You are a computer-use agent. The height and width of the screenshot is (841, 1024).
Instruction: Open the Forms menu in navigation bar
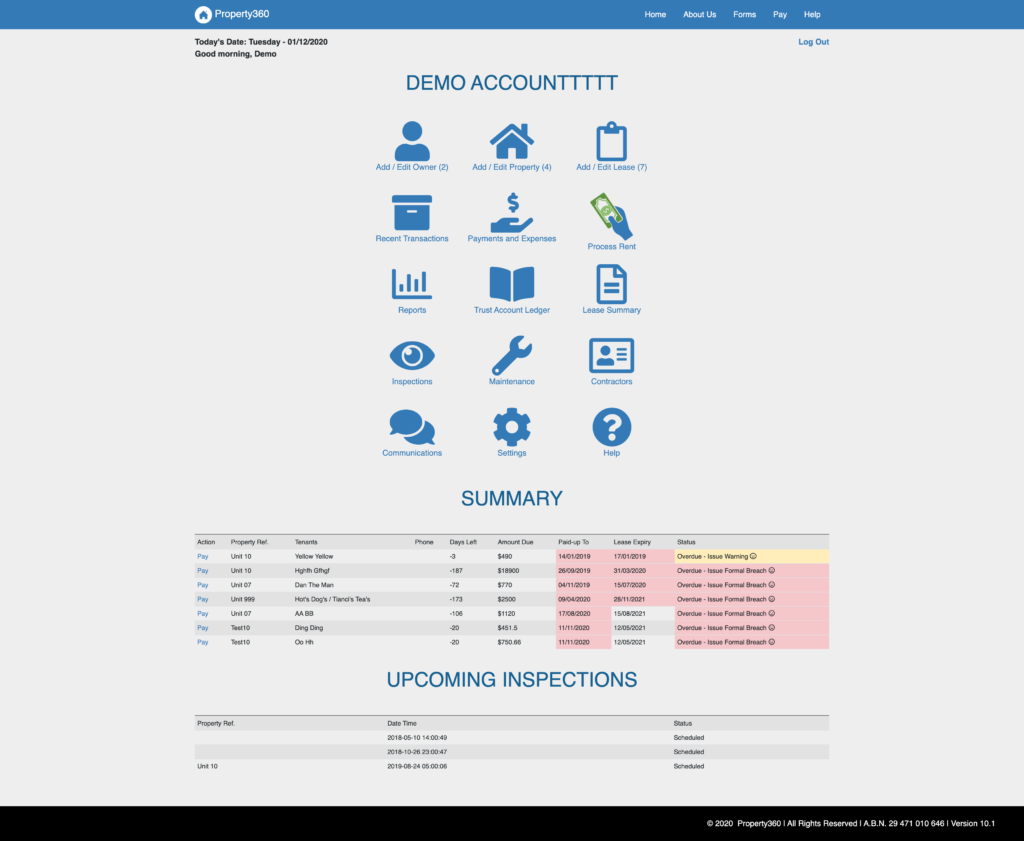[744, 15]
